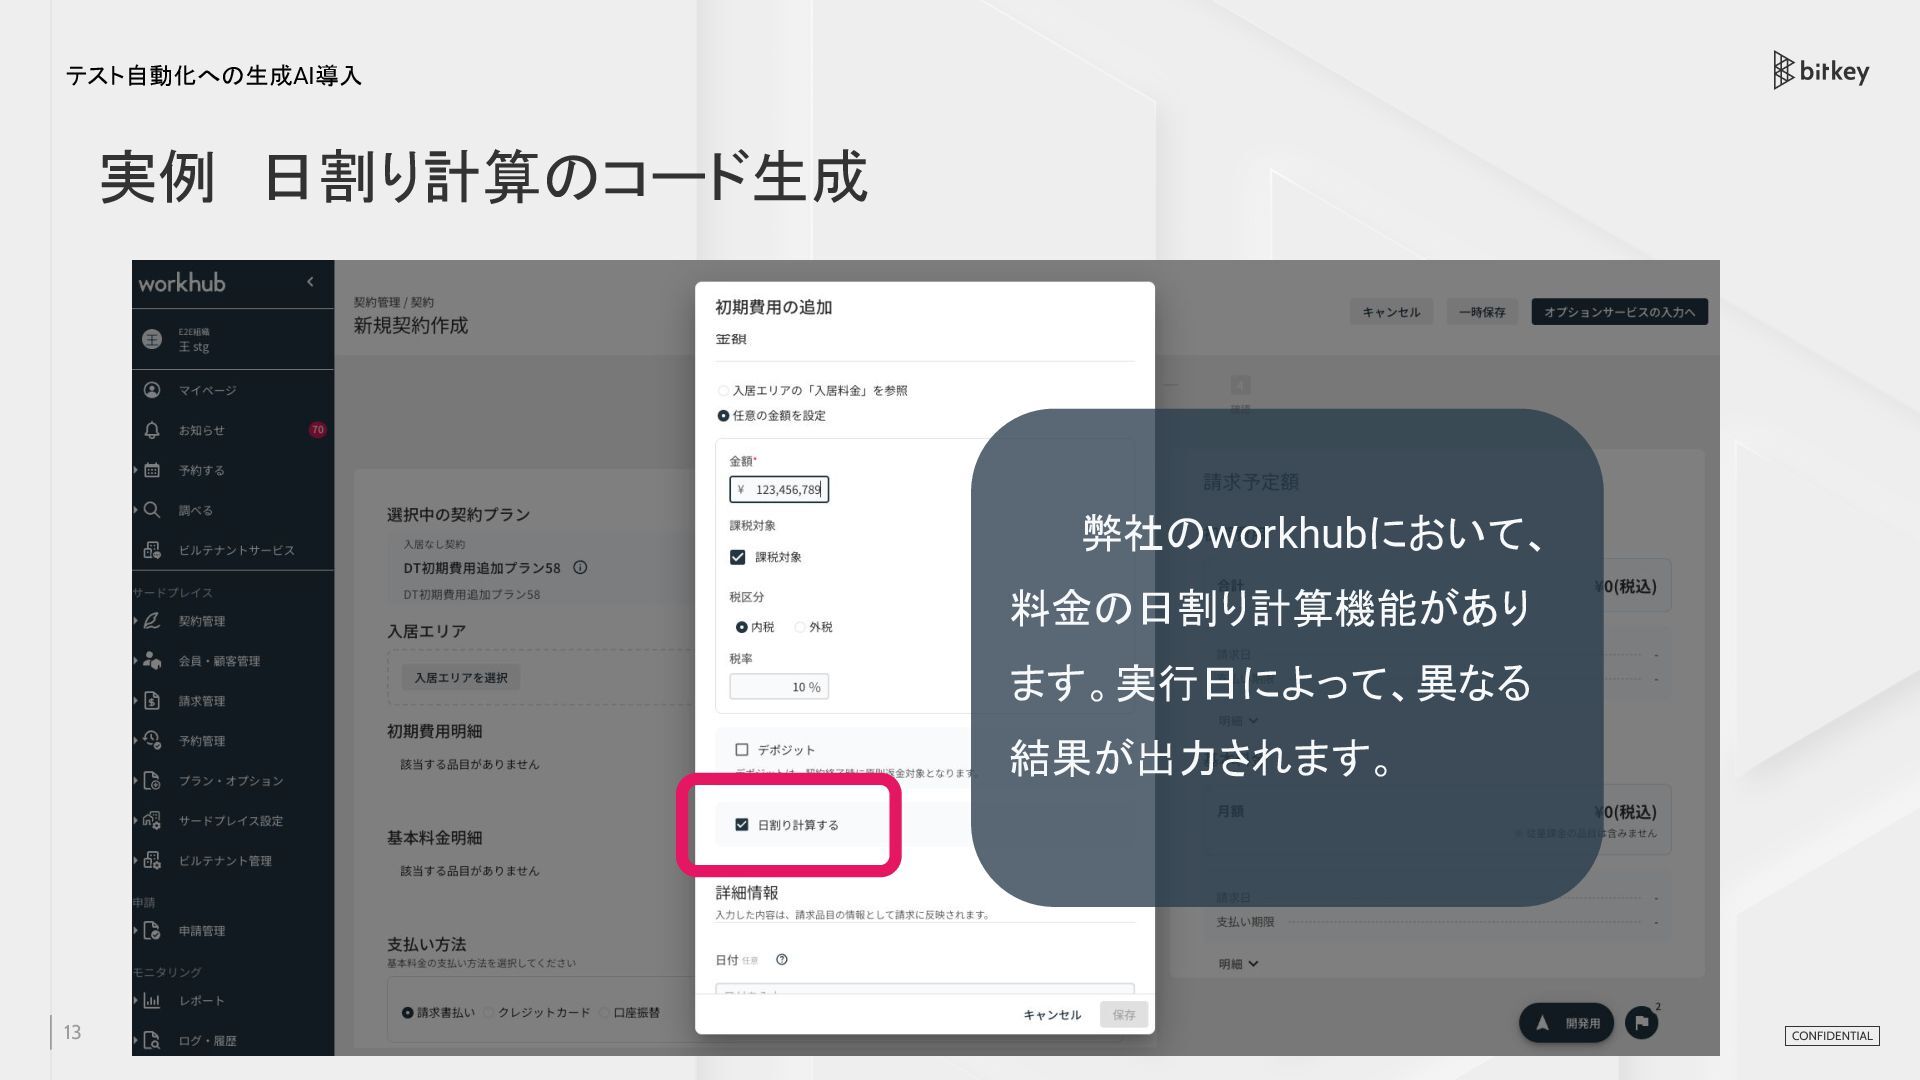
Task: Expand the 会員・顧客管理 sidebar arrow
Action: coord(136,661)
